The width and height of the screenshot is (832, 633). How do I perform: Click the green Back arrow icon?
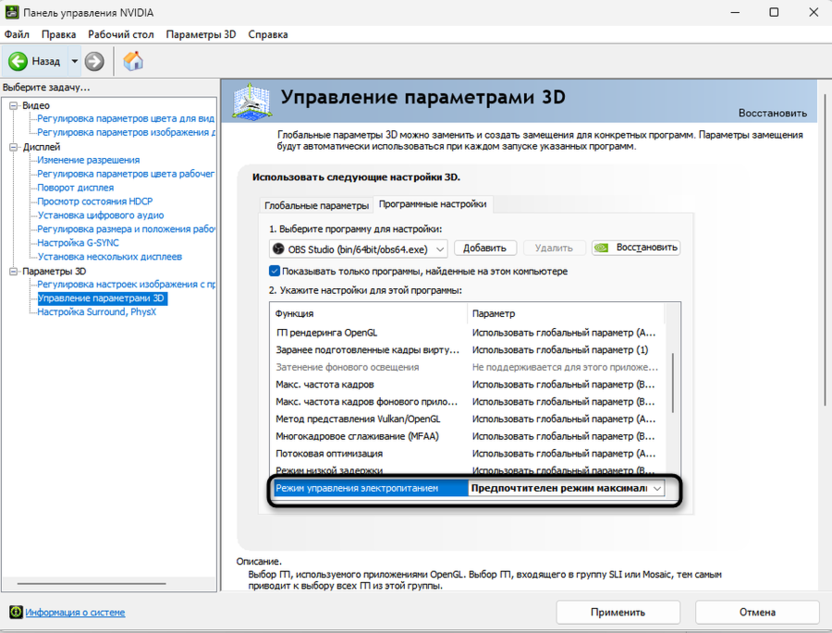click(x=18, y=62)
